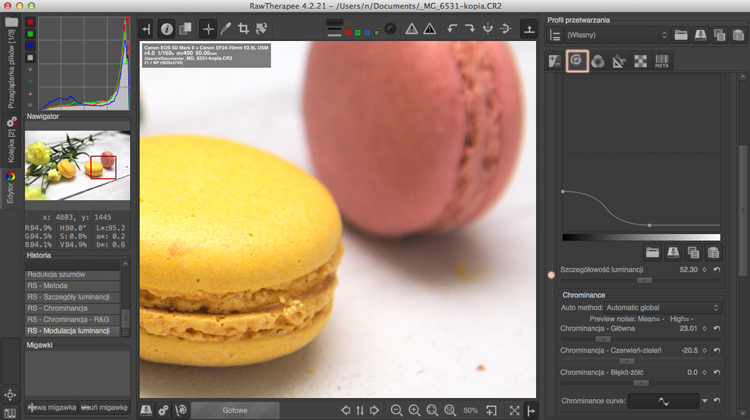
Task: Toggle image info overlay icon
Action: click(166, 29)
